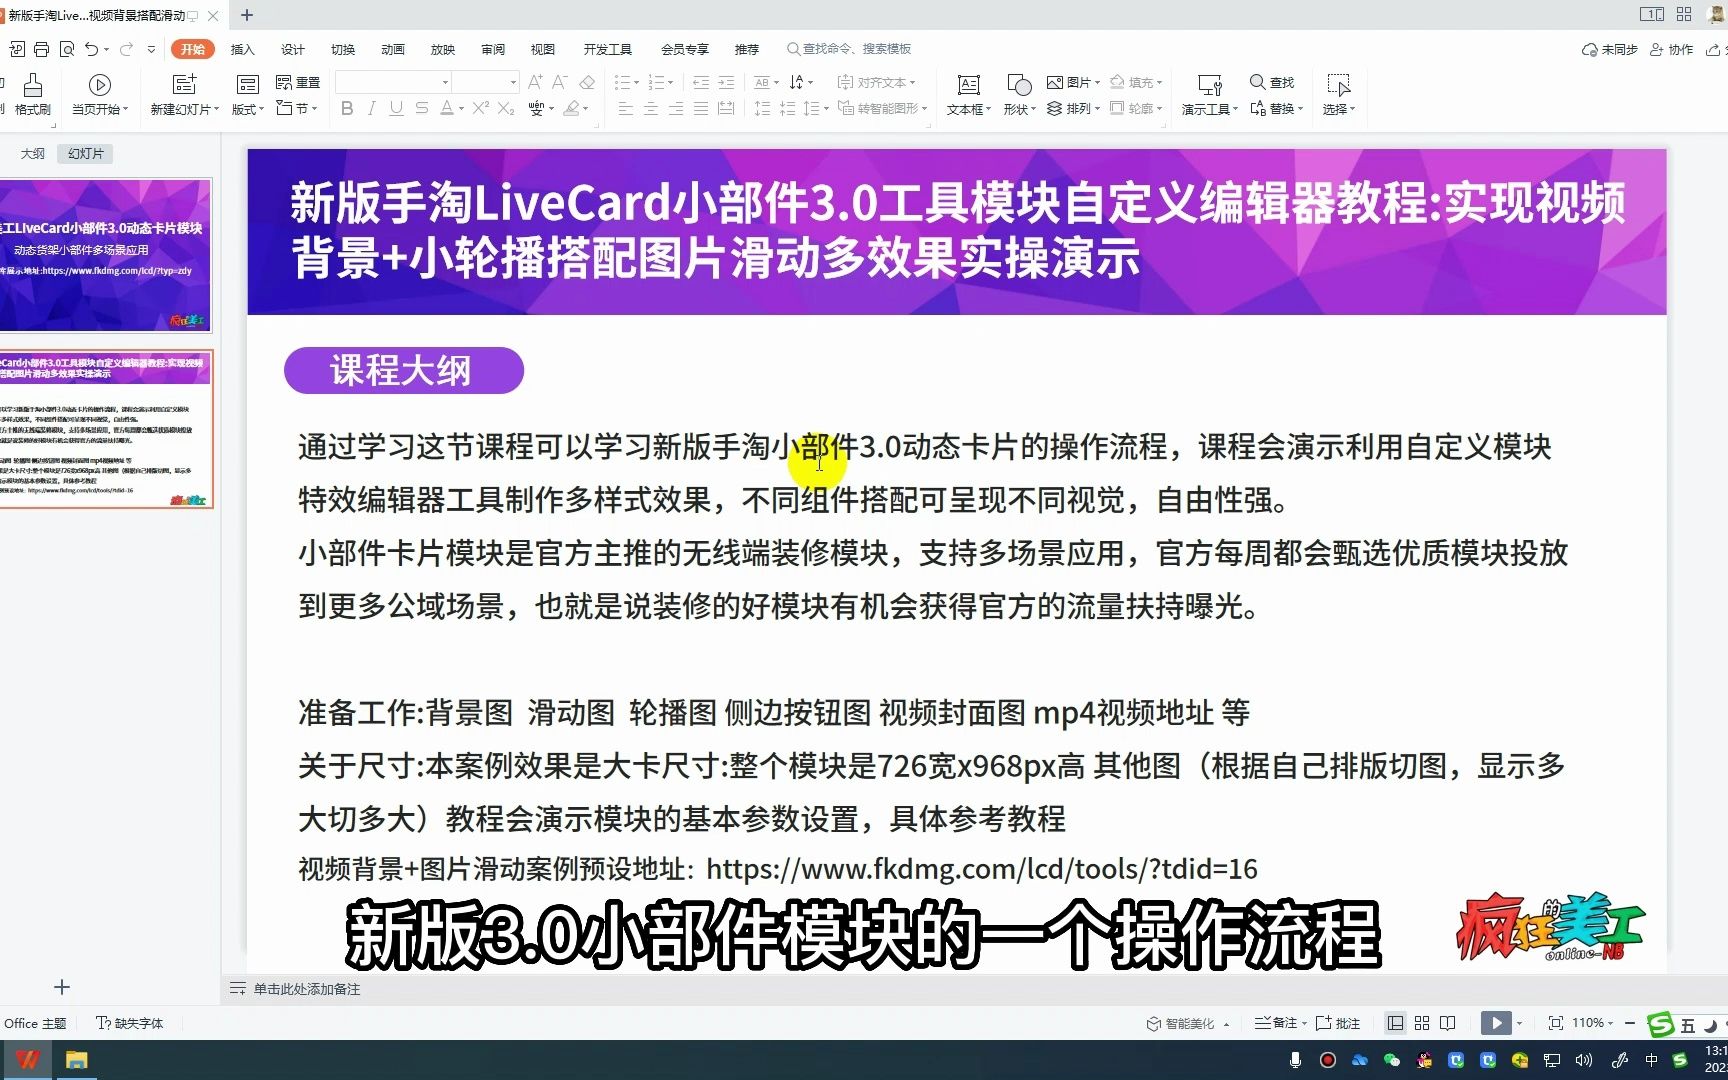Toggle align text left
This screenshot has width=1728, height=1080.
[626, 108]
